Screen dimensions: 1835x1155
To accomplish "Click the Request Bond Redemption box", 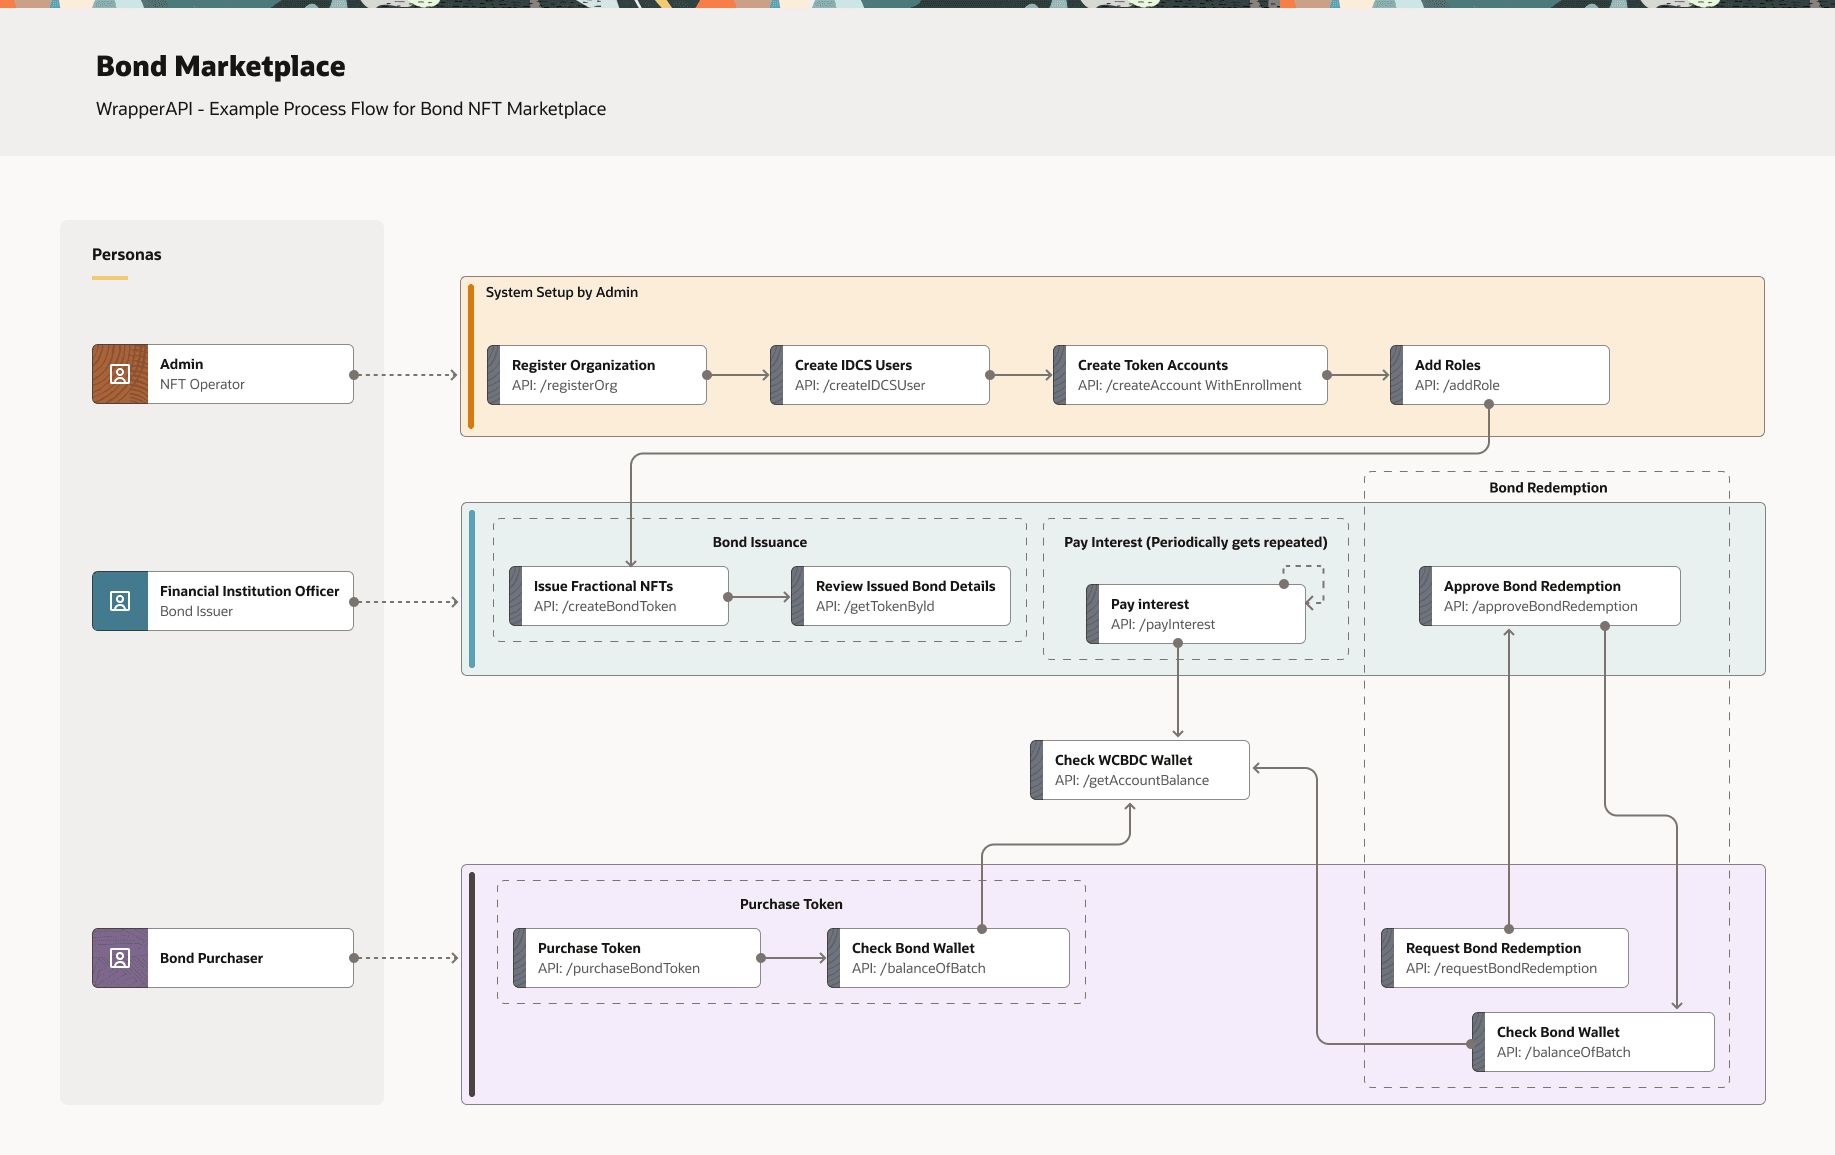I will (x=1505, y=958).
